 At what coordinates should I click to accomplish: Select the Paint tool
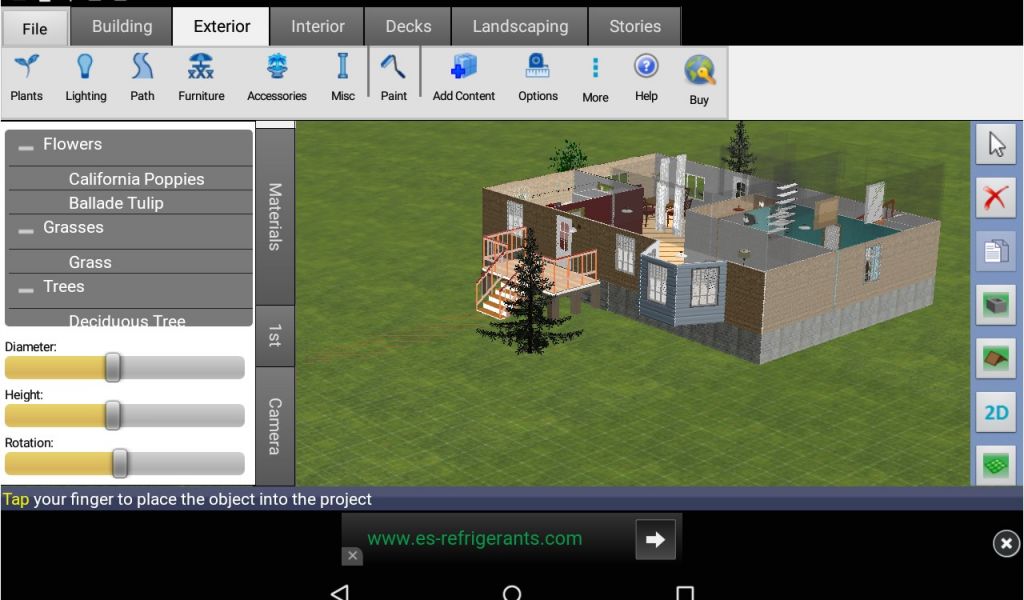[394, 78]
